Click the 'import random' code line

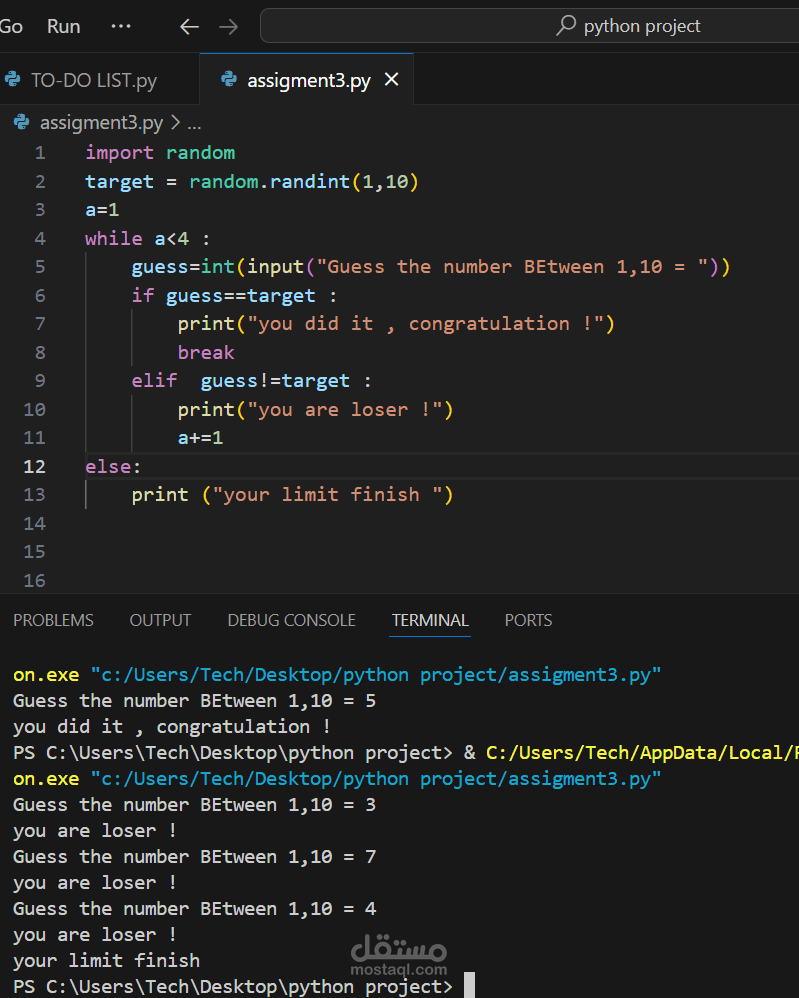coord(160,153)
